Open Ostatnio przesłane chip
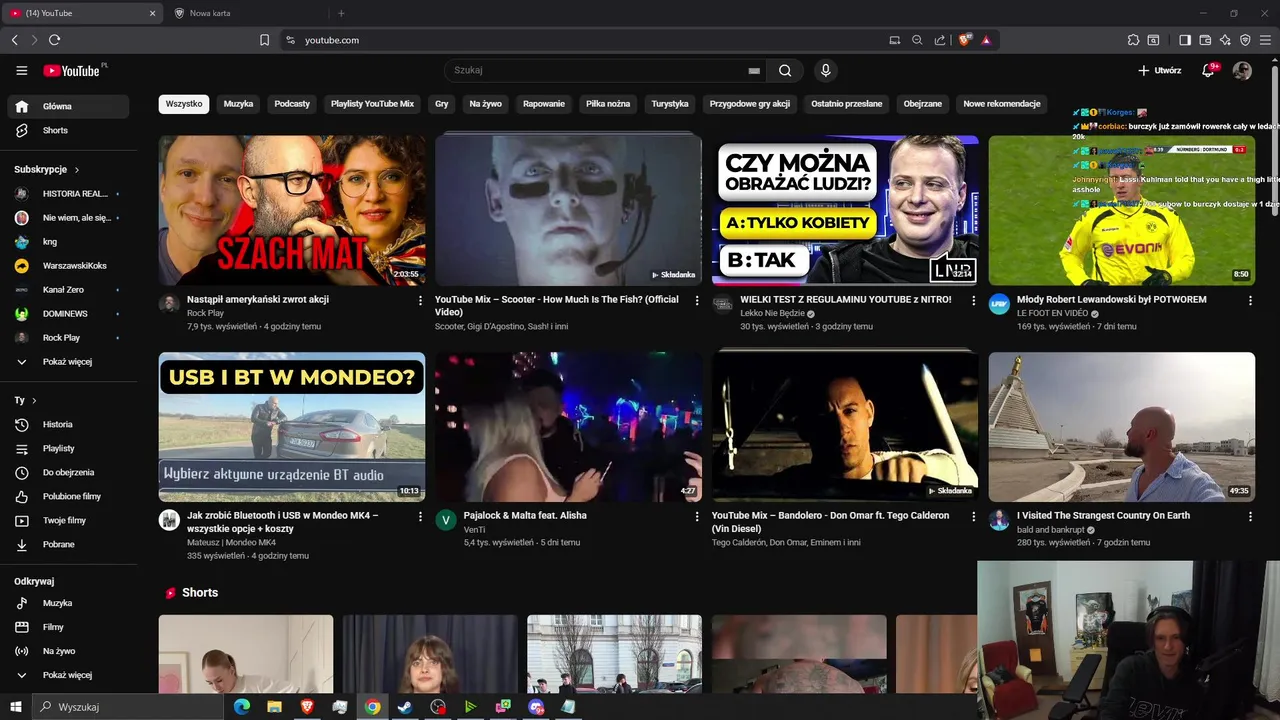 coord(847,104)
